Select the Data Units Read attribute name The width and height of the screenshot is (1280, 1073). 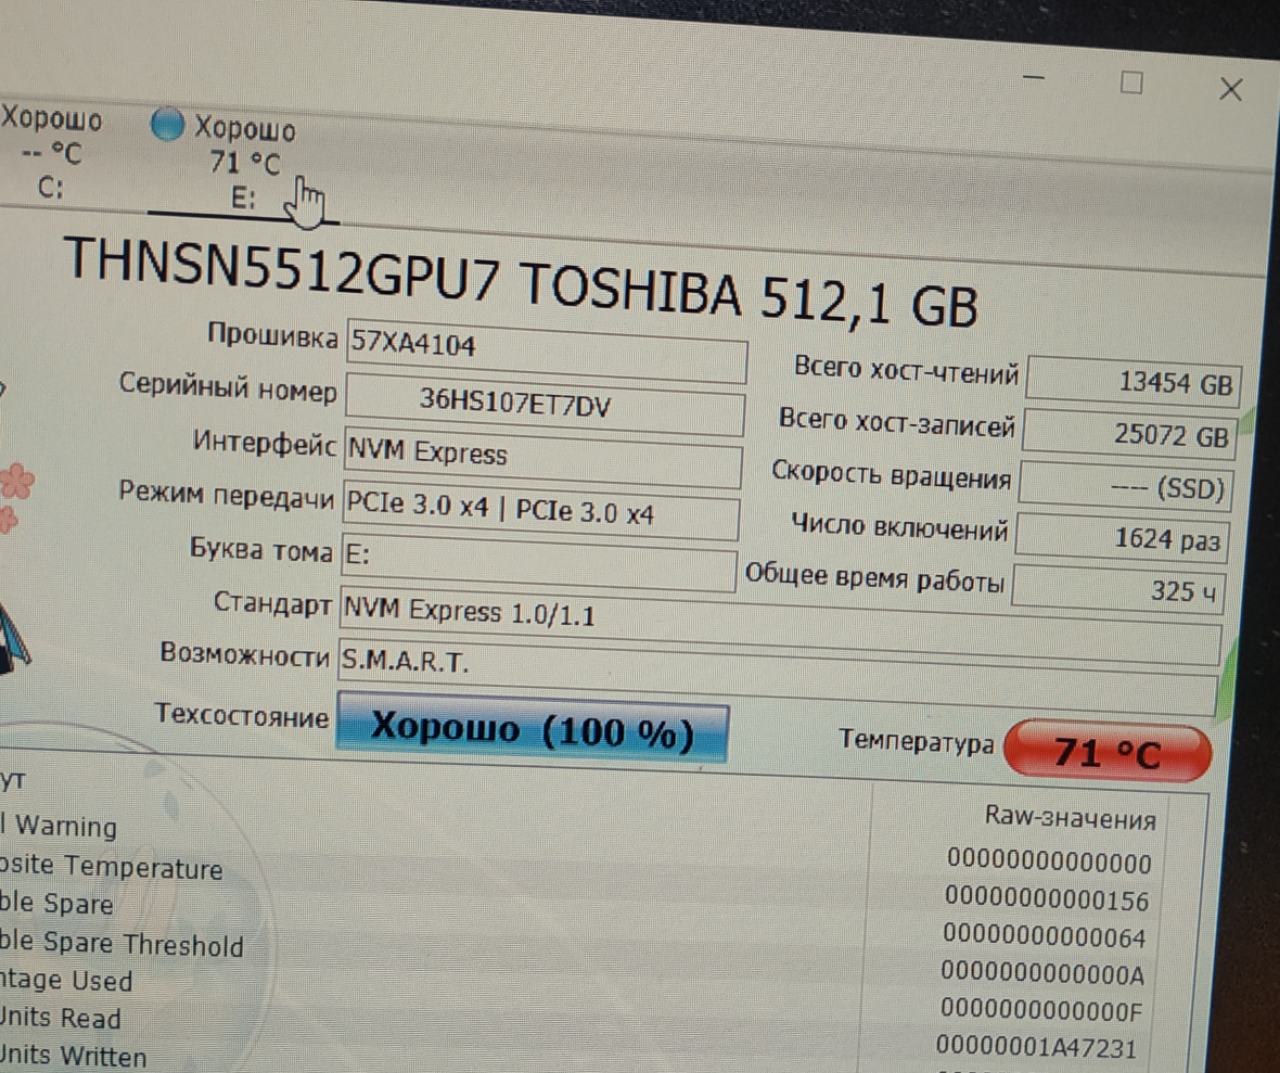60,1017
